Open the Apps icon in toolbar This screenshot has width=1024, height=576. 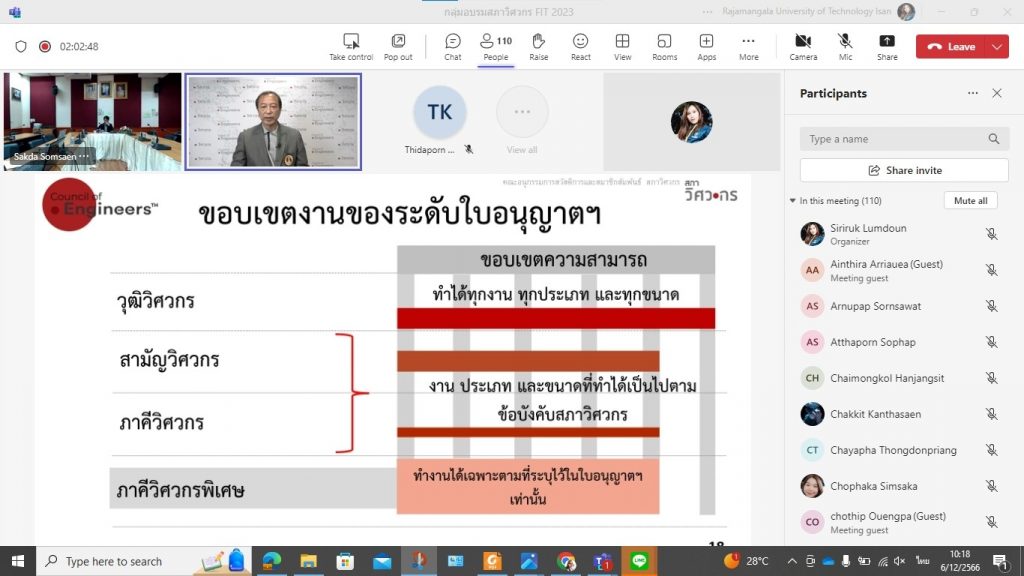[706, 46]
